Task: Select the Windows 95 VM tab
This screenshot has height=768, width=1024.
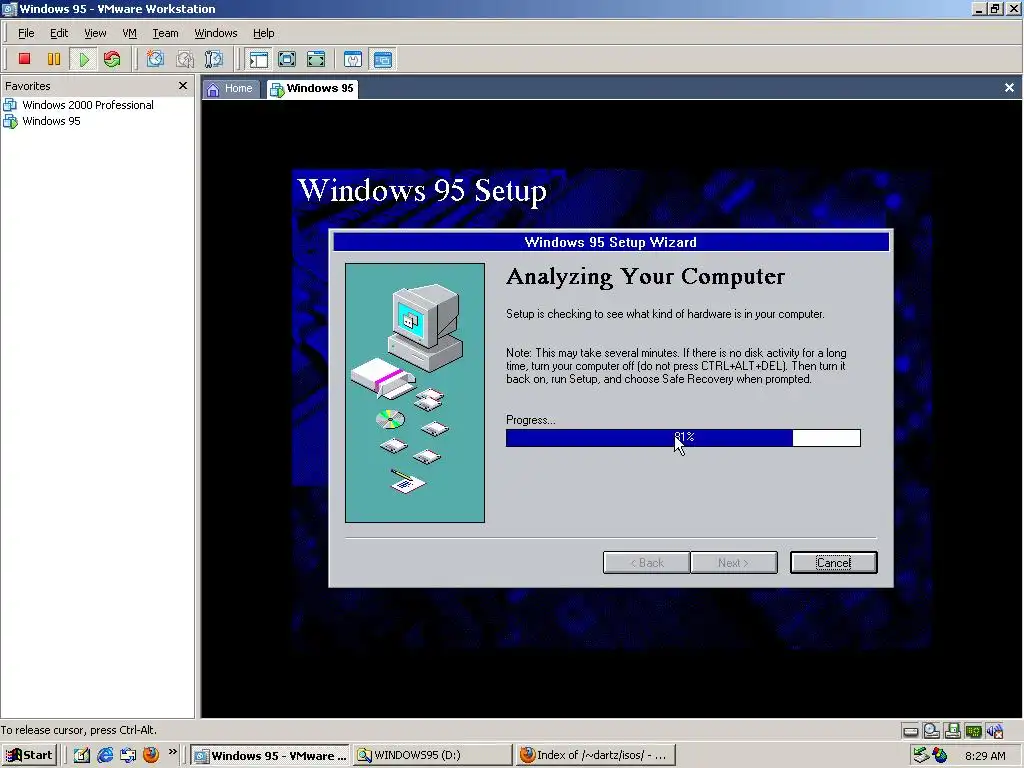Action: (x=312, y=88)
